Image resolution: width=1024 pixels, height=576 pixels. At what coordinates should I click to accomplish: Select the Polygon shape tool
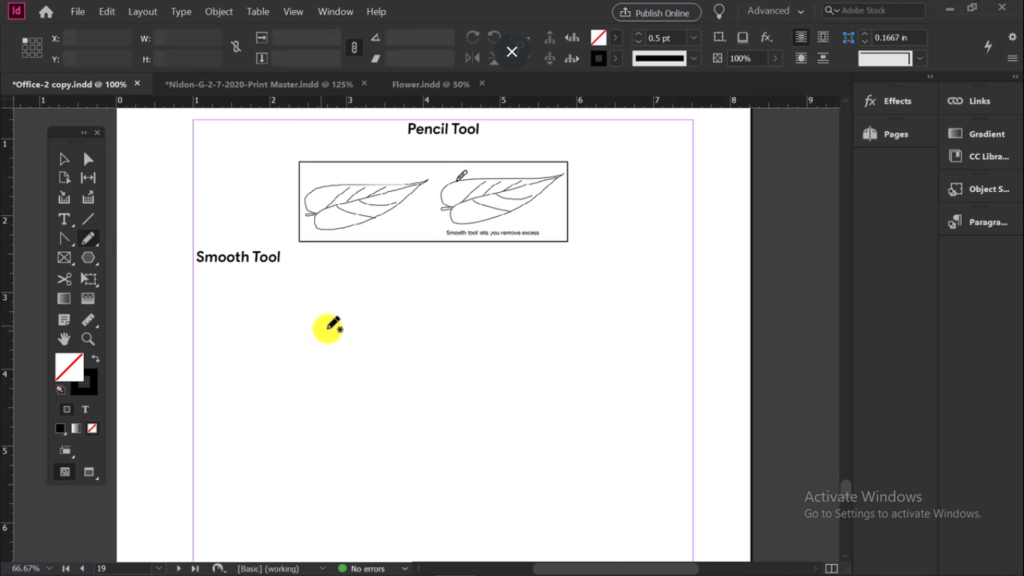[88, 258]
